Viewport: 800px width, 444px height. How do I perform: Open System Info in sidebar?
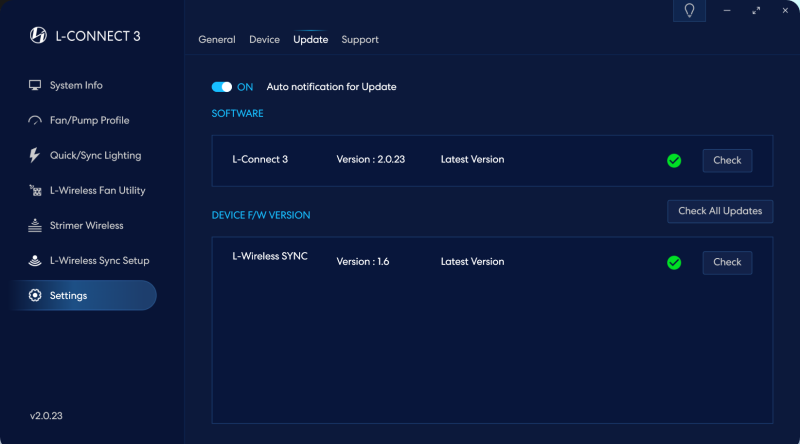pos(76,85)
